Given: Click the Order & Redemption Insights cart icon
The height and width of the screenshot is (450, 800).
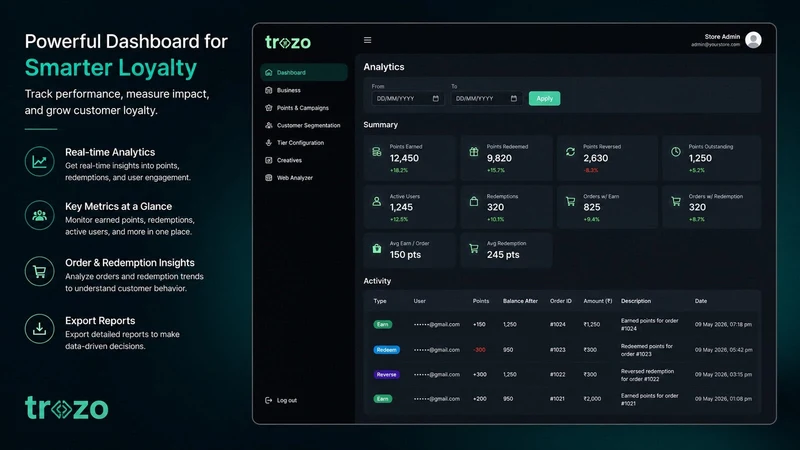Looking at the screenshot, I should tap(39, 271).
